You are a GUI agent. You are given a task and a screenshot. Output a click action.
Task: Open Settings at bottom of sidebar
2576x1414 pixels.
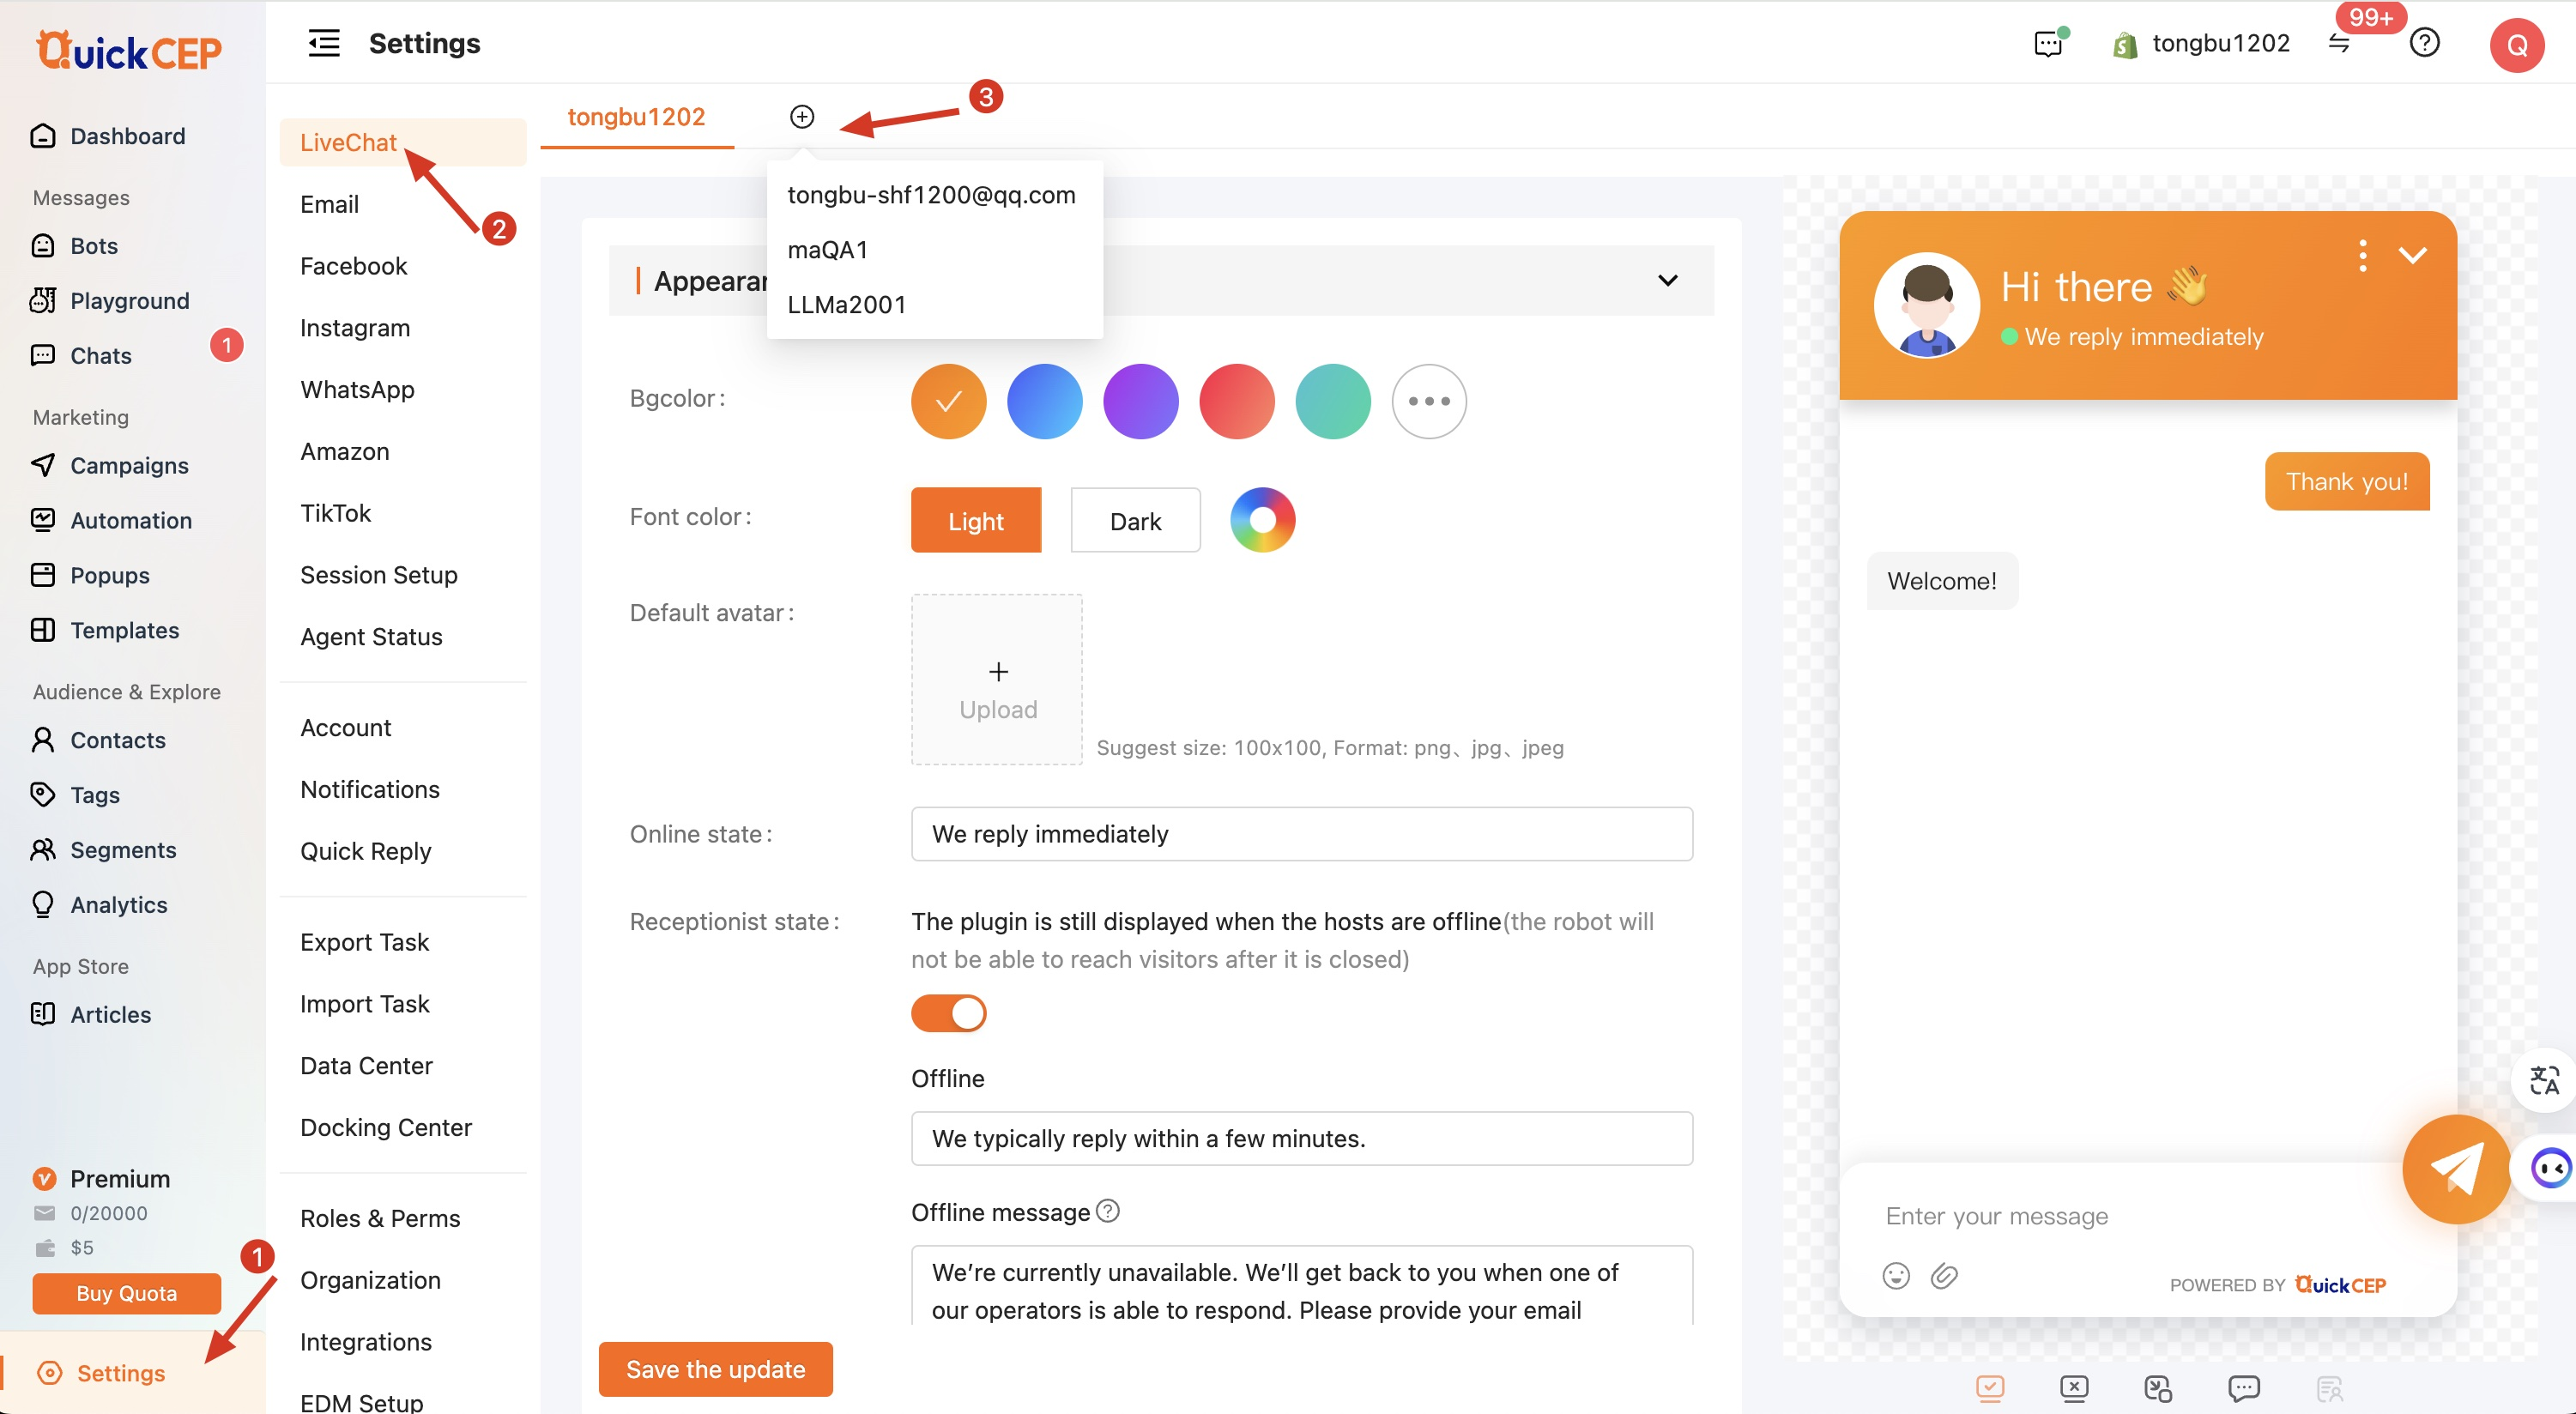coord(120,1373)
